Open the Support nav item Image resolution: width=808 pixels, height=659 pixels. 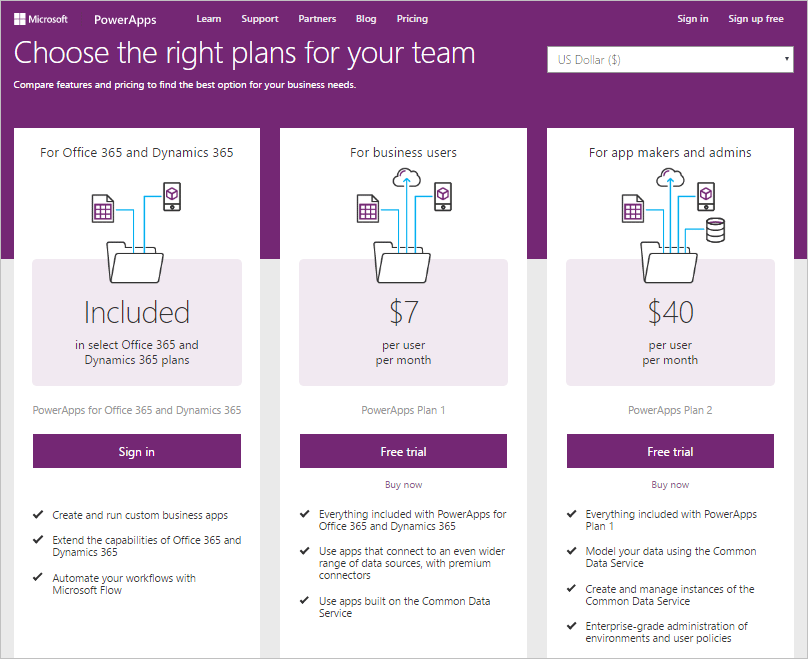(260, 19)
